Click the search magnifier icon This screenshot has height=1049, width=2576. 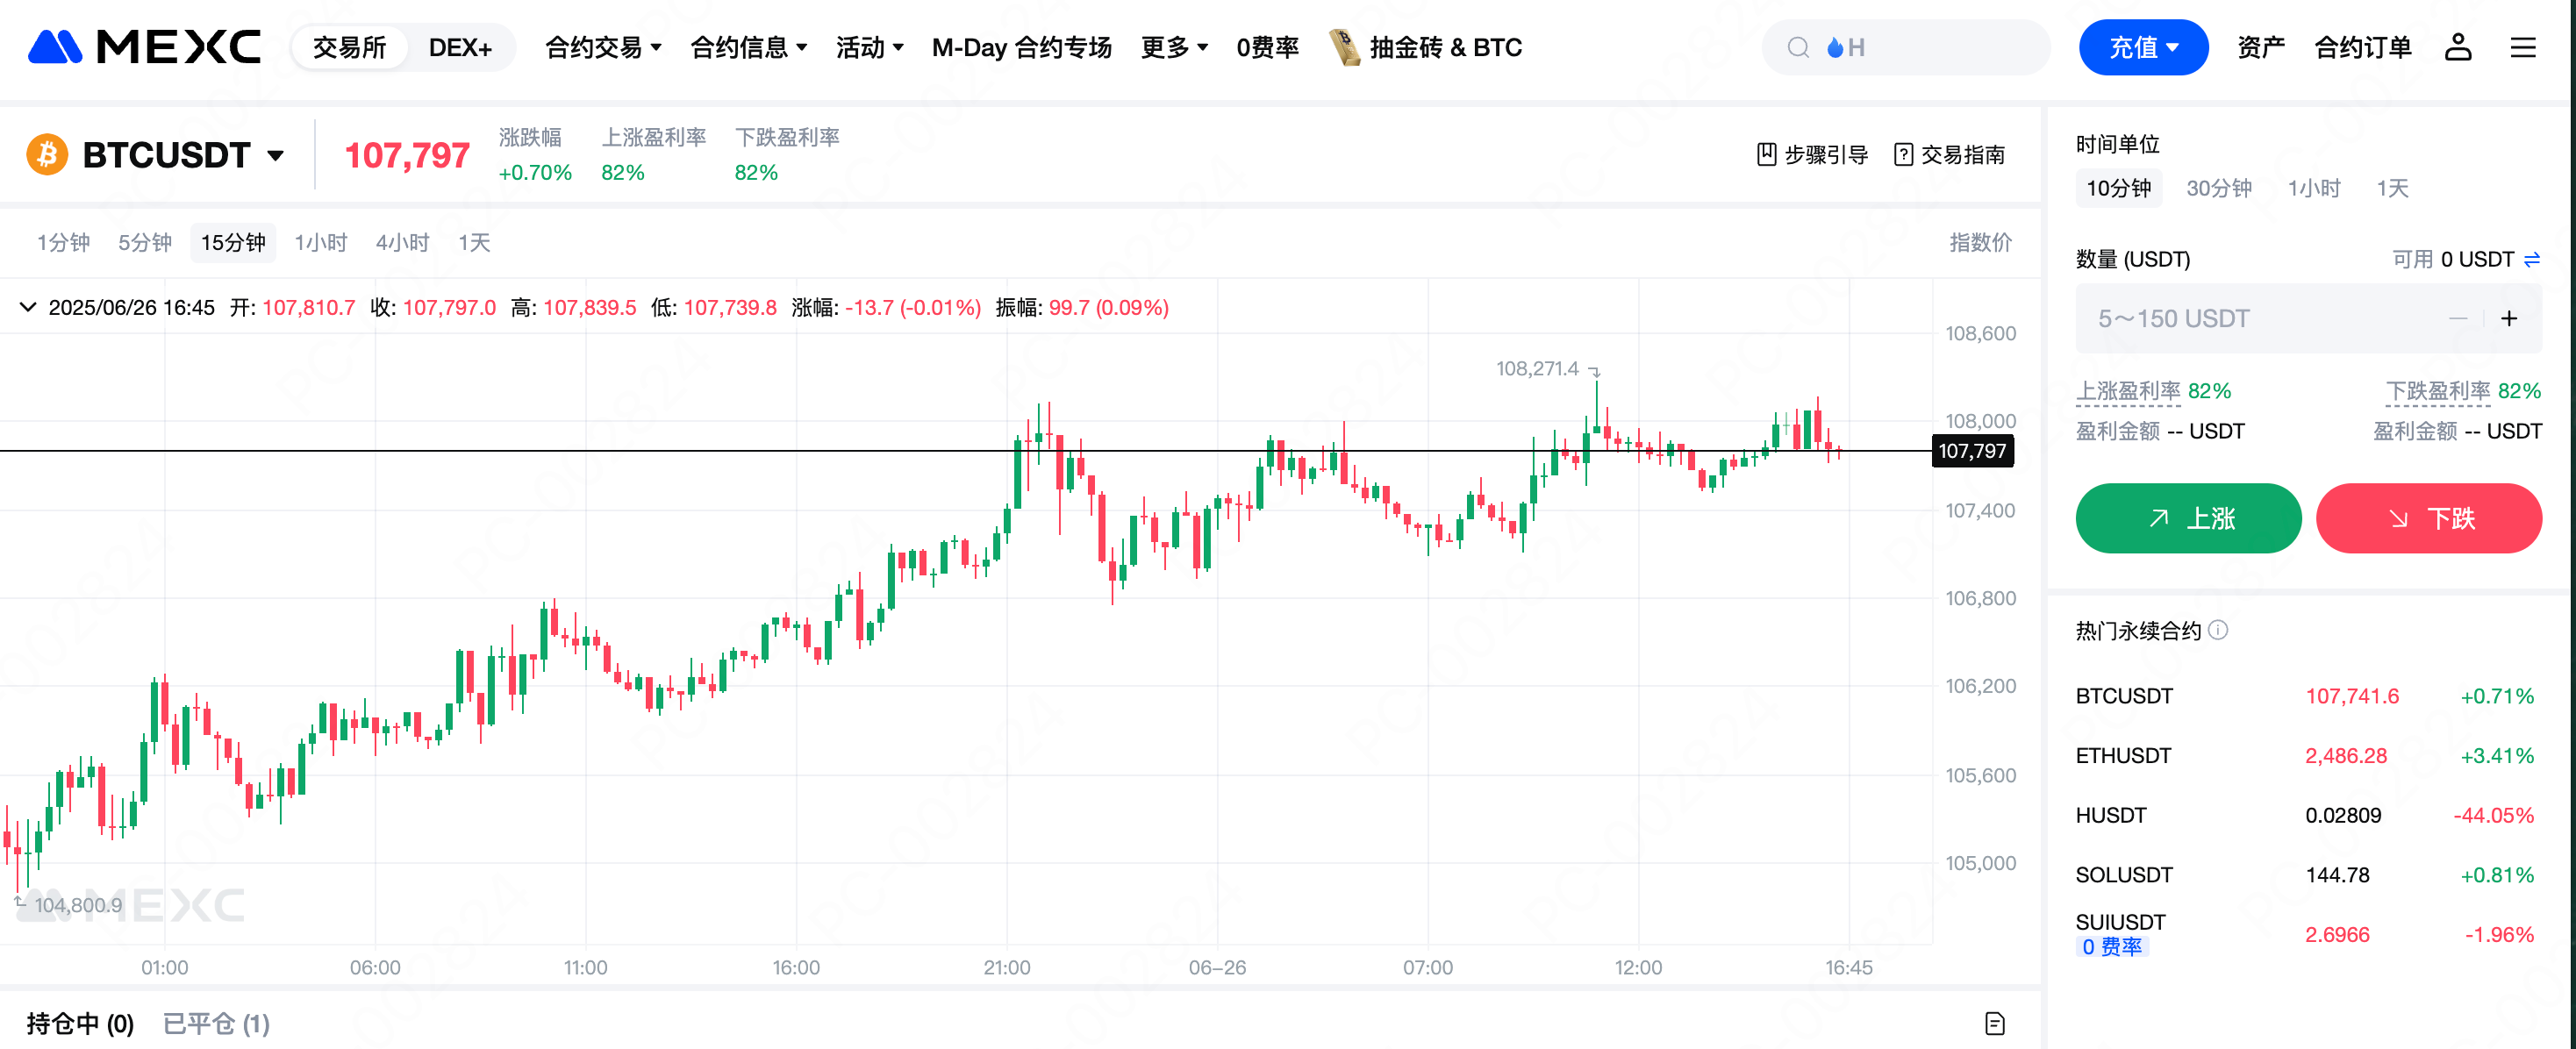(x=1798, y=47)
